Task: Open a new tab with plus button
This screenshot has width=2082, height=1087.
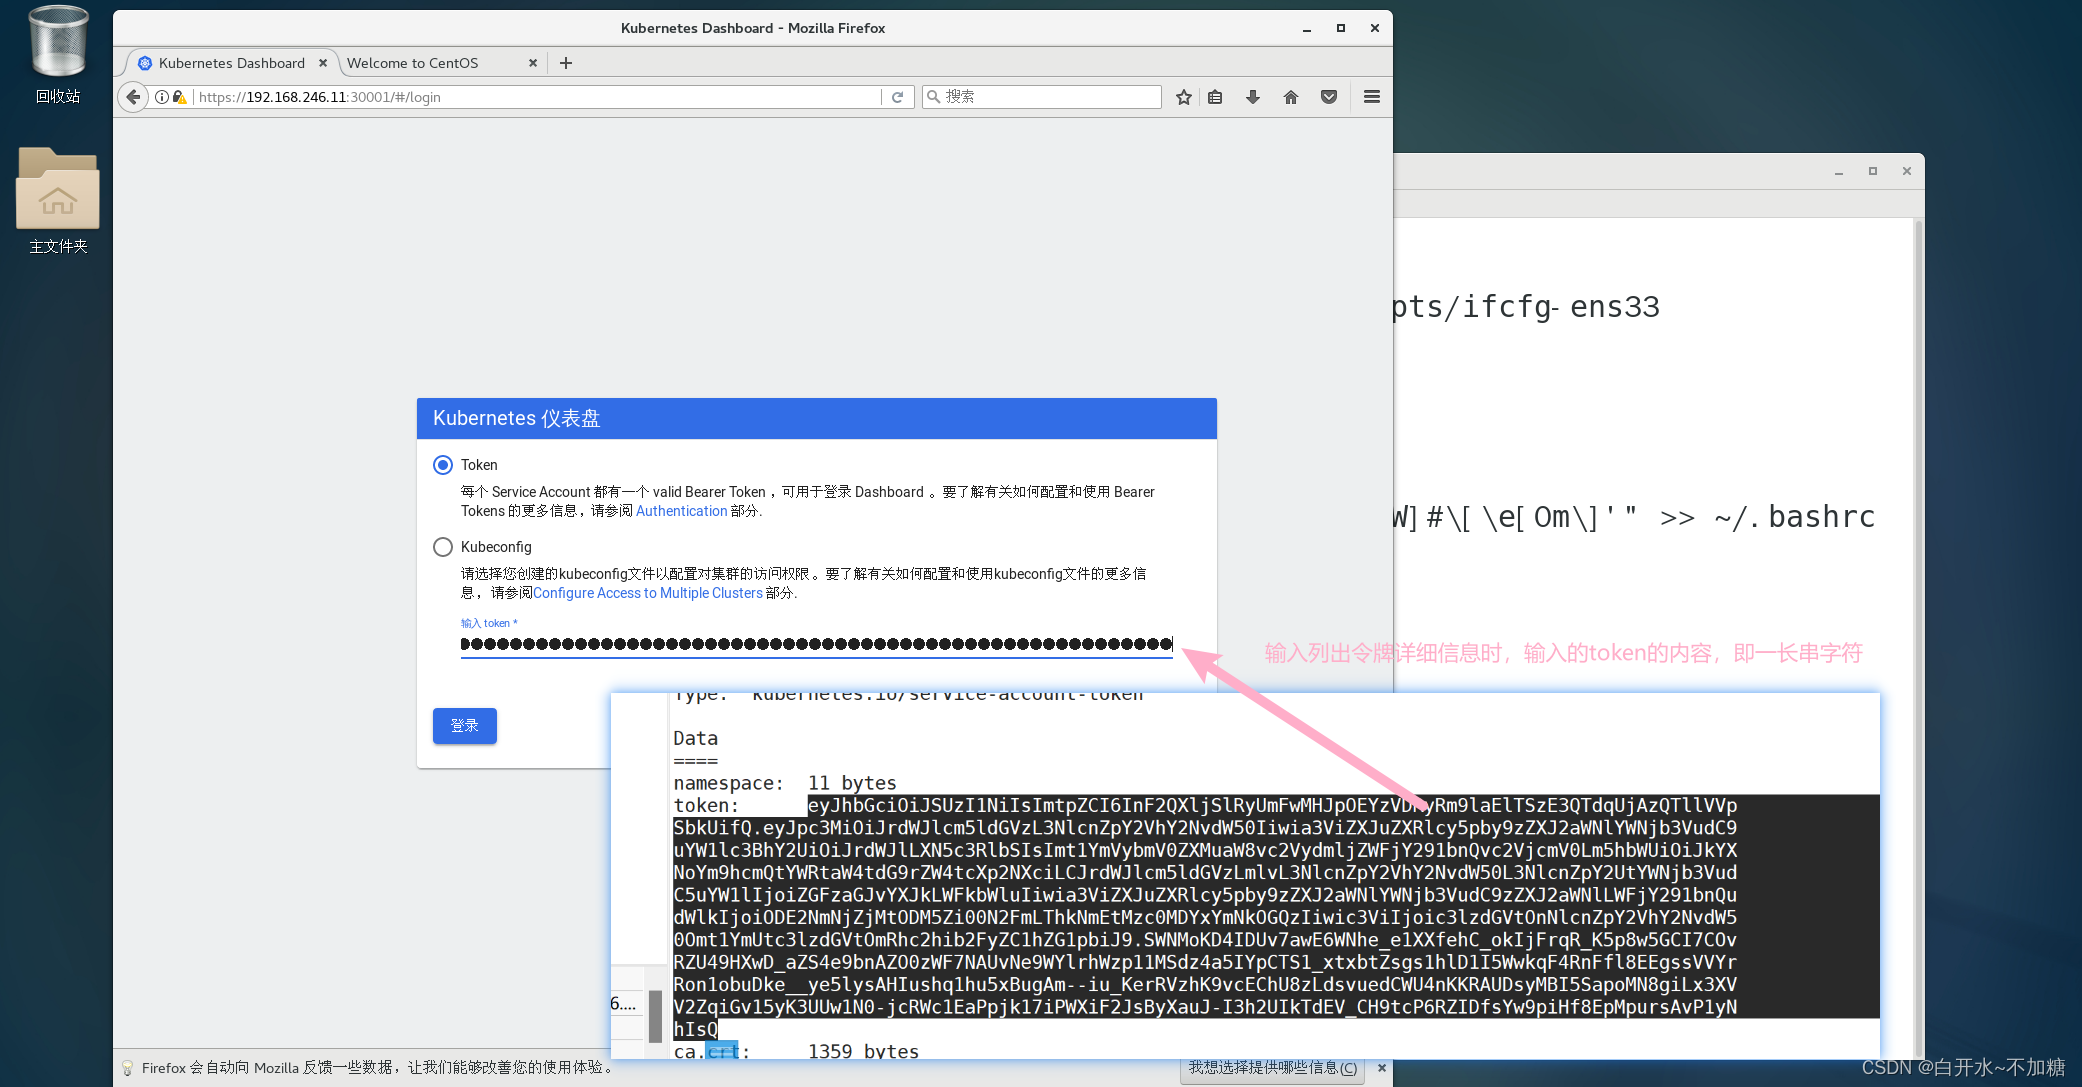Action: click(x=566, y=63)
